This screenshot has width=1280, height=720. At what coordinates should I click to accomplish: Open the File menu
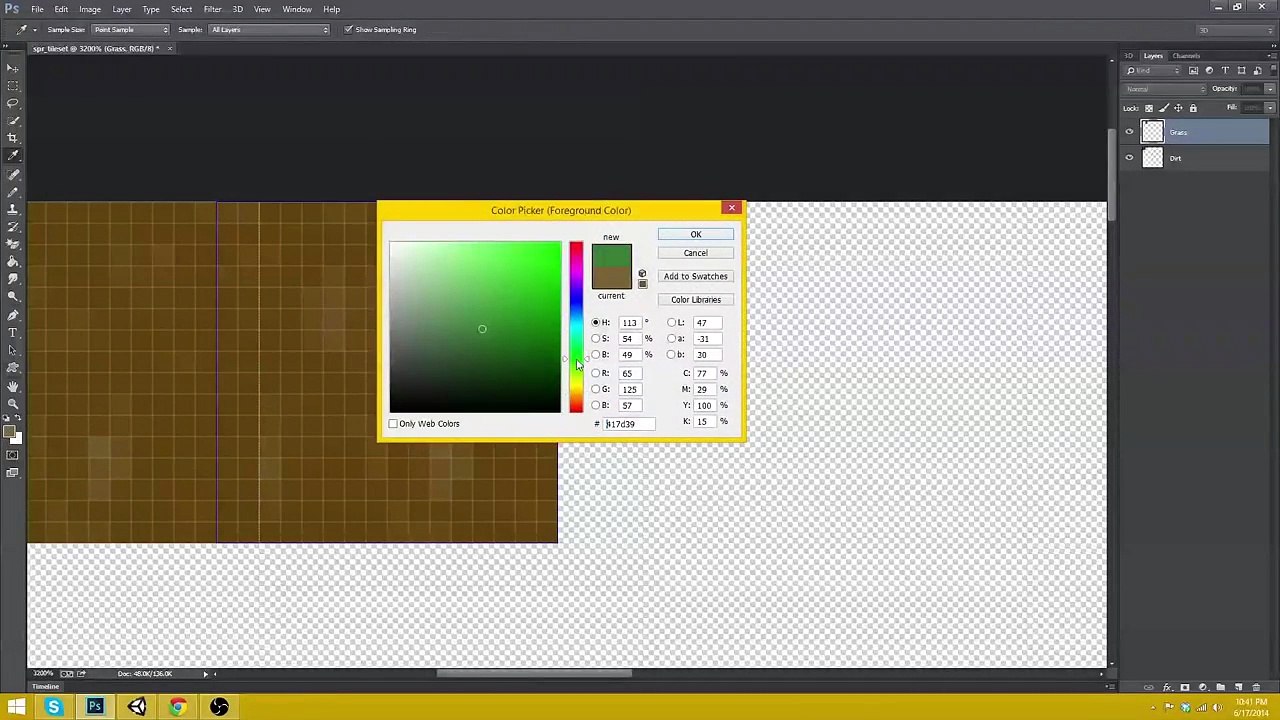tap(37, 9)
